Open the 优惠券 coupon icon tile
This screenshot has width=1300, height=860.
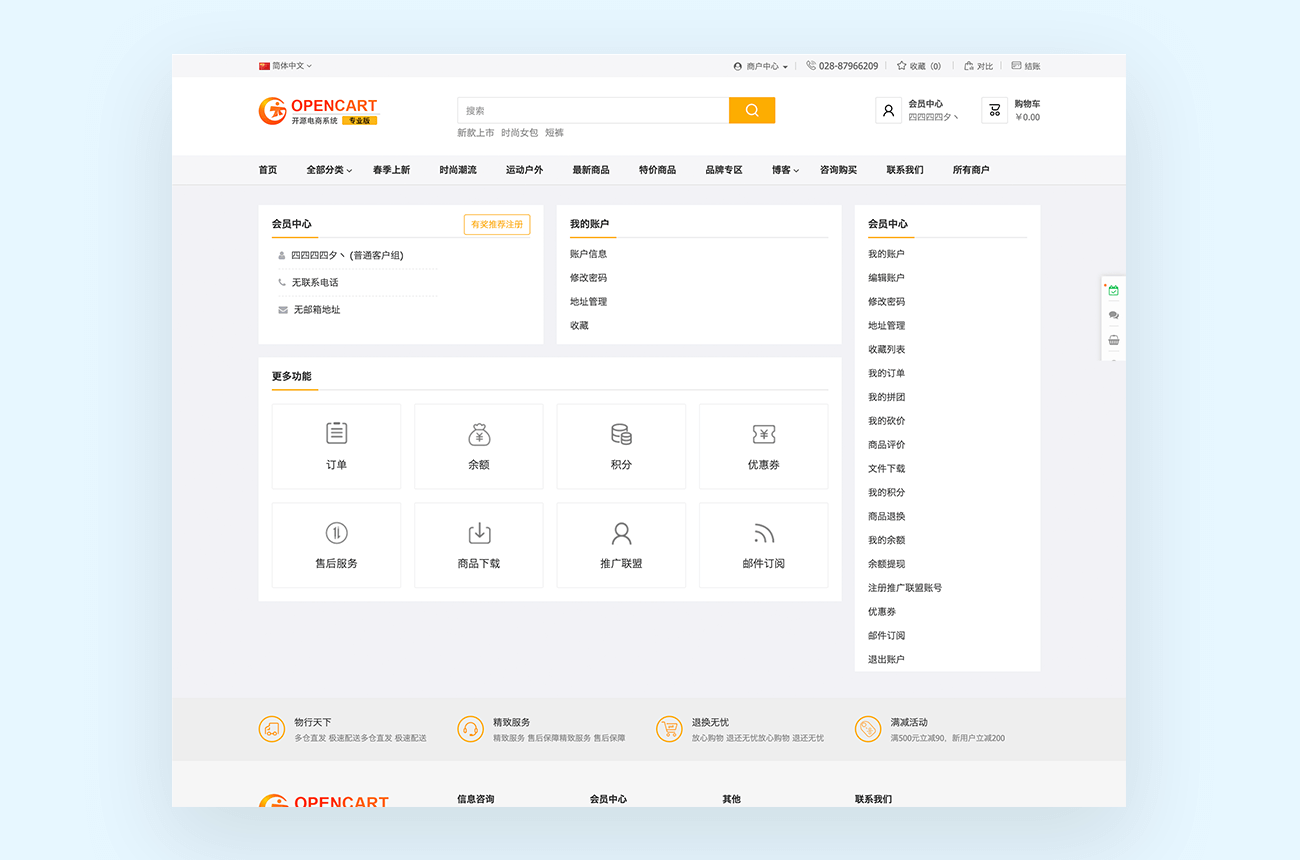(x=763, y=434)
